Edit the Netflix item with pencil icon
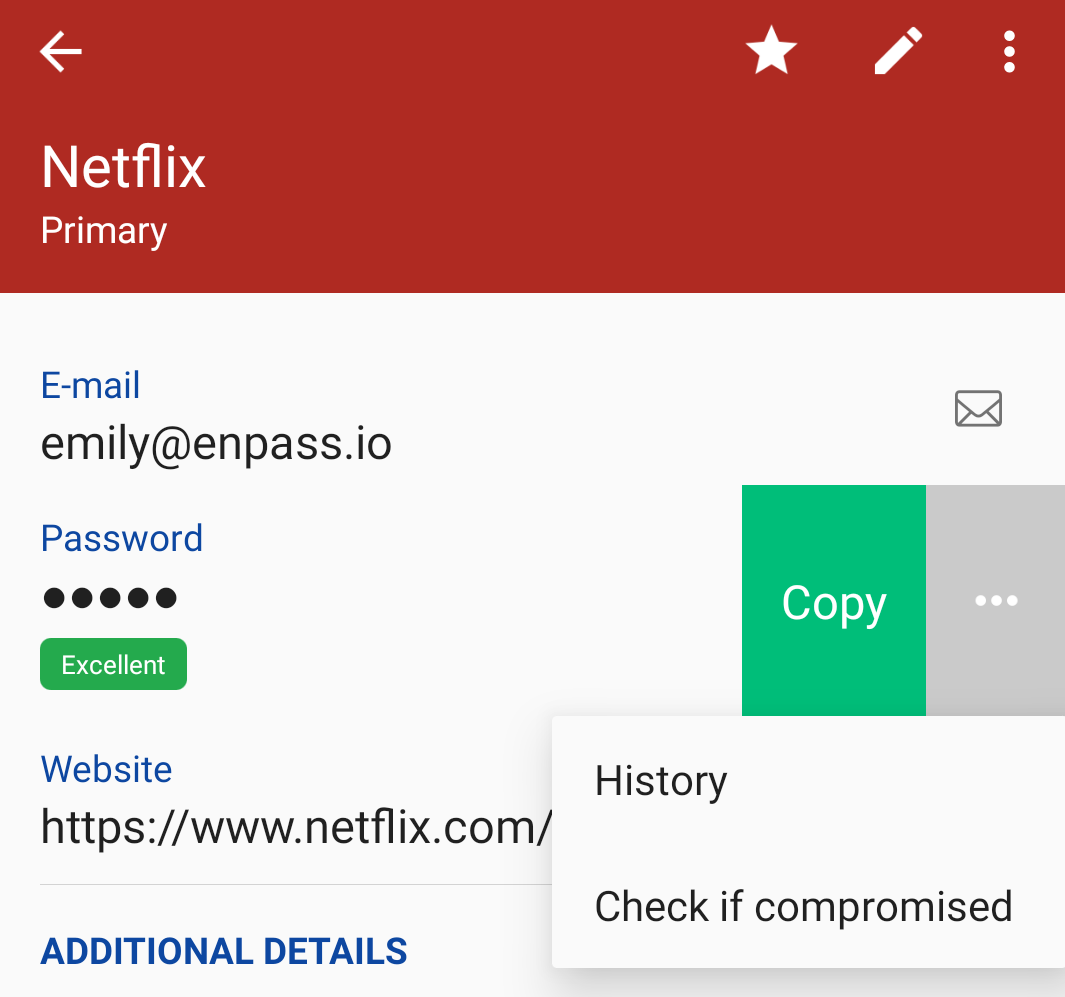This screenshot has width=1065, height=997. [898, 50]
